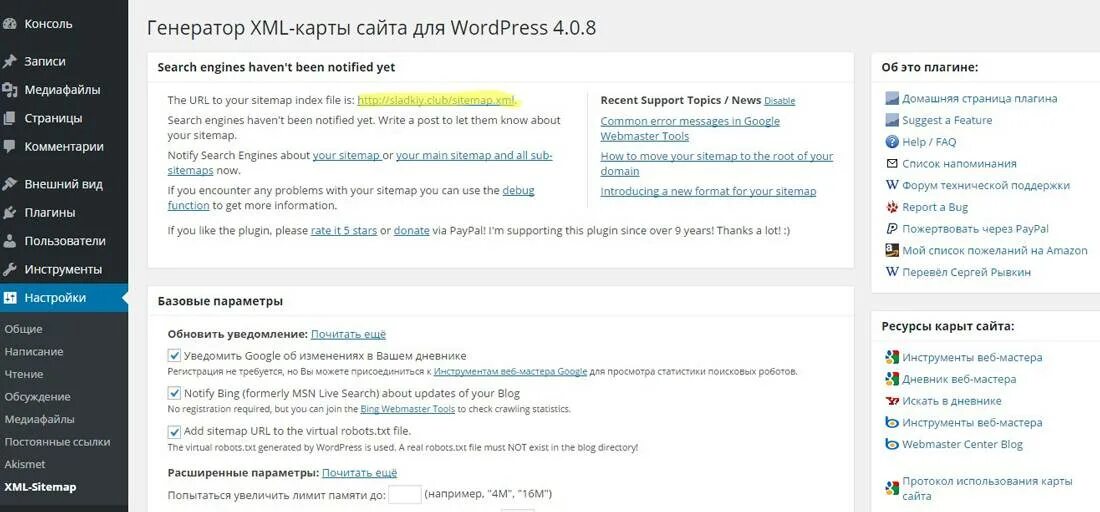Screen dimensions: 1100x512
Task: Click Почитать ещё next to Обновить уведомление
Action: coord(348,335)
